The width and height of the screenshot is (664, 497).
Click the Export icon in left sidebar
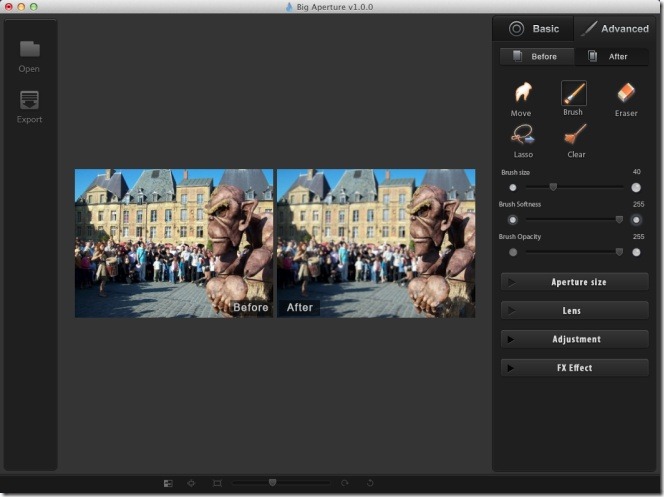pyautogui.click(x=29, y=100)
